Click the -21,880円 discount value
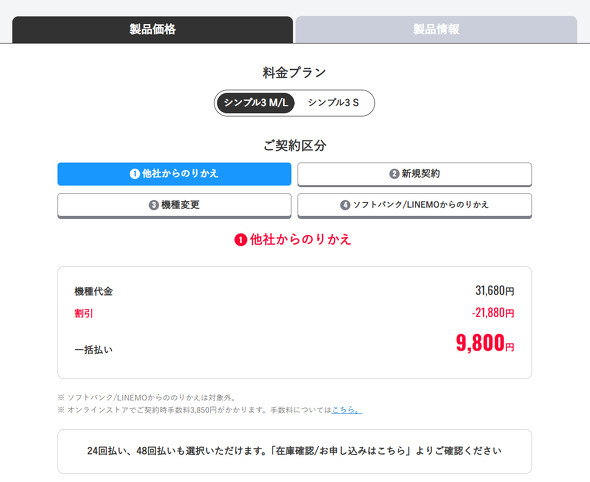Viewport: 590px width, 482px height. click(x=493, y=313)
